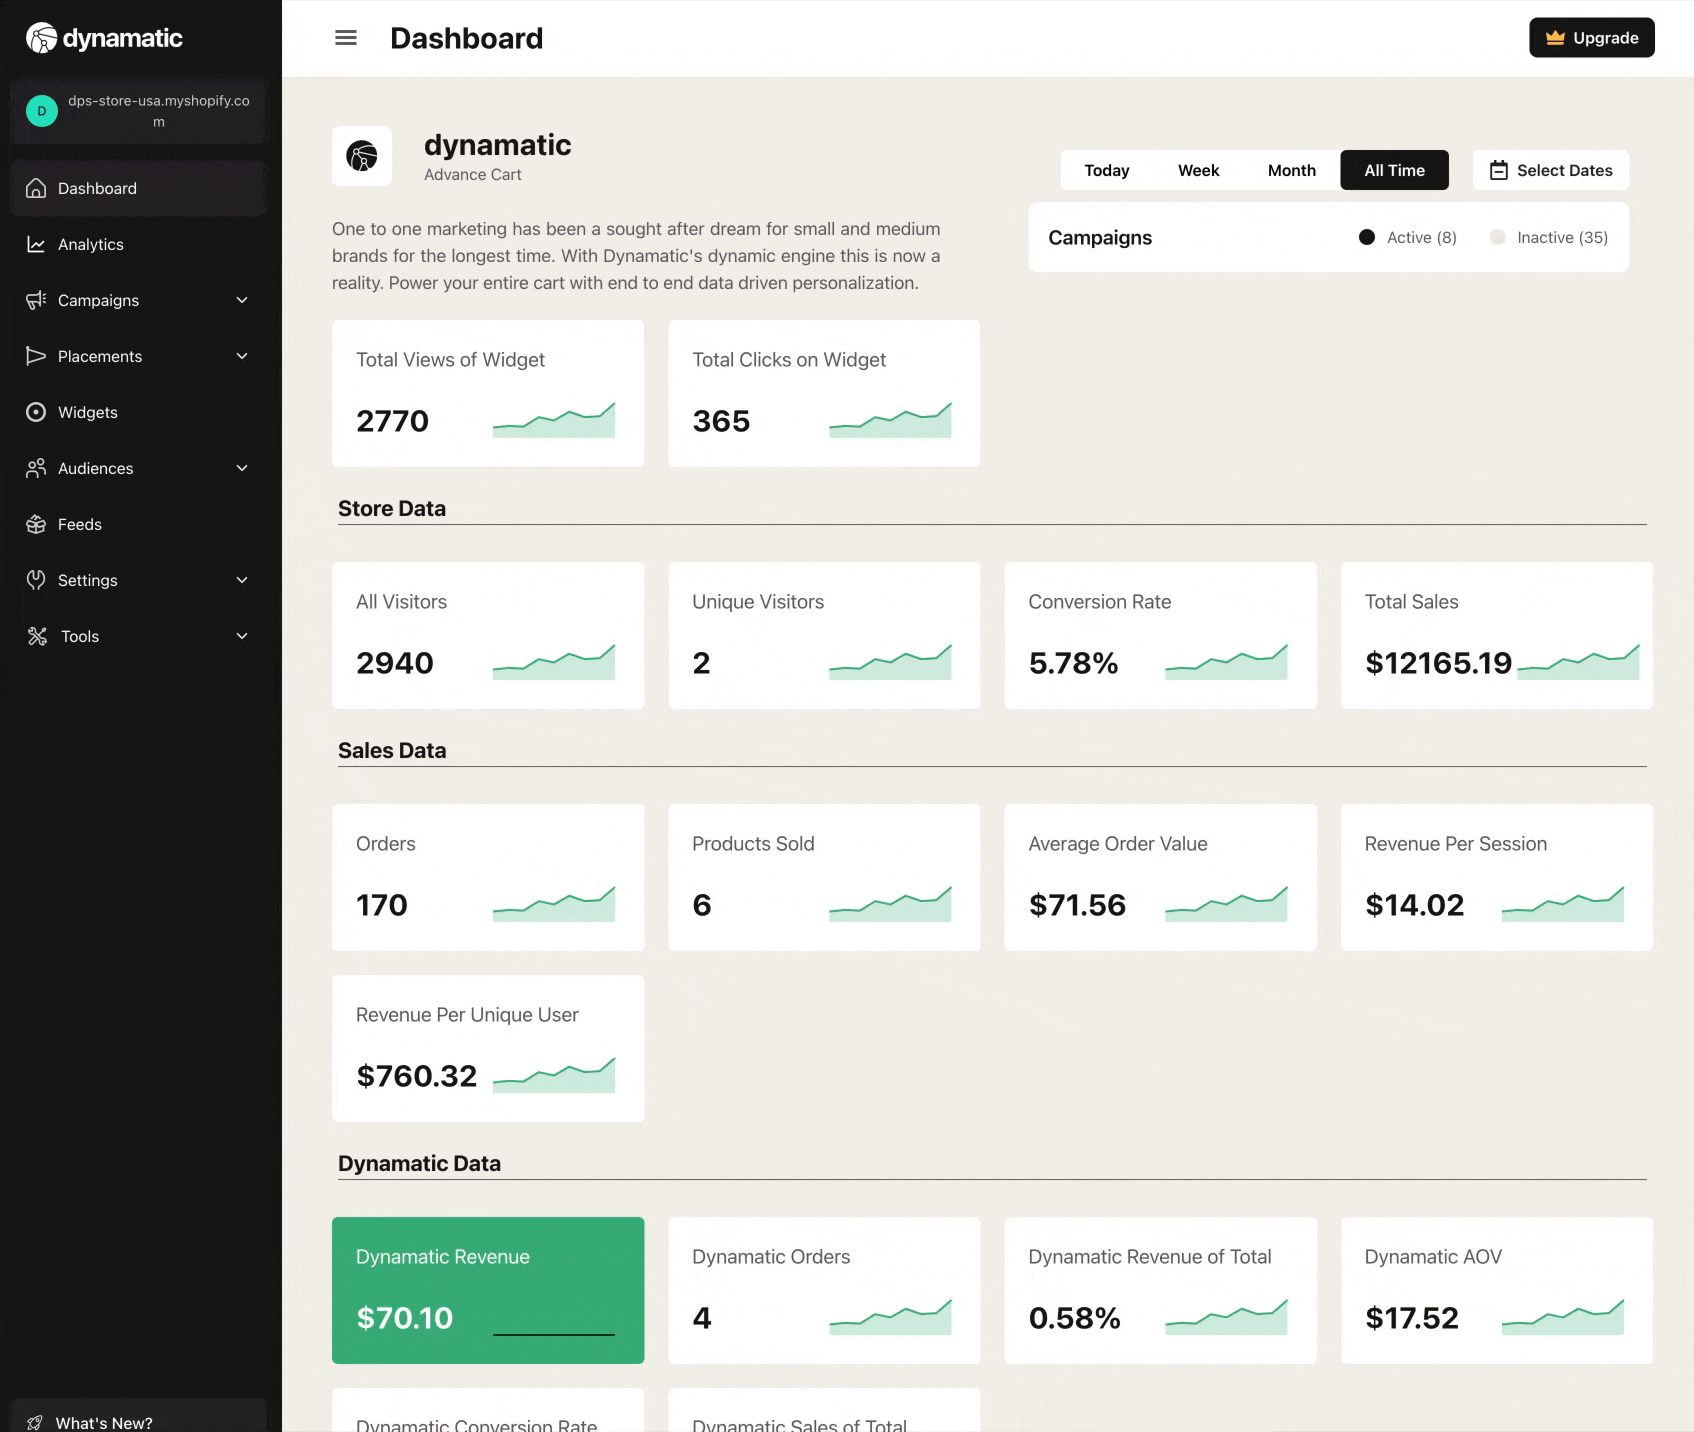Click the Analytics chart icon

[36, 244]
